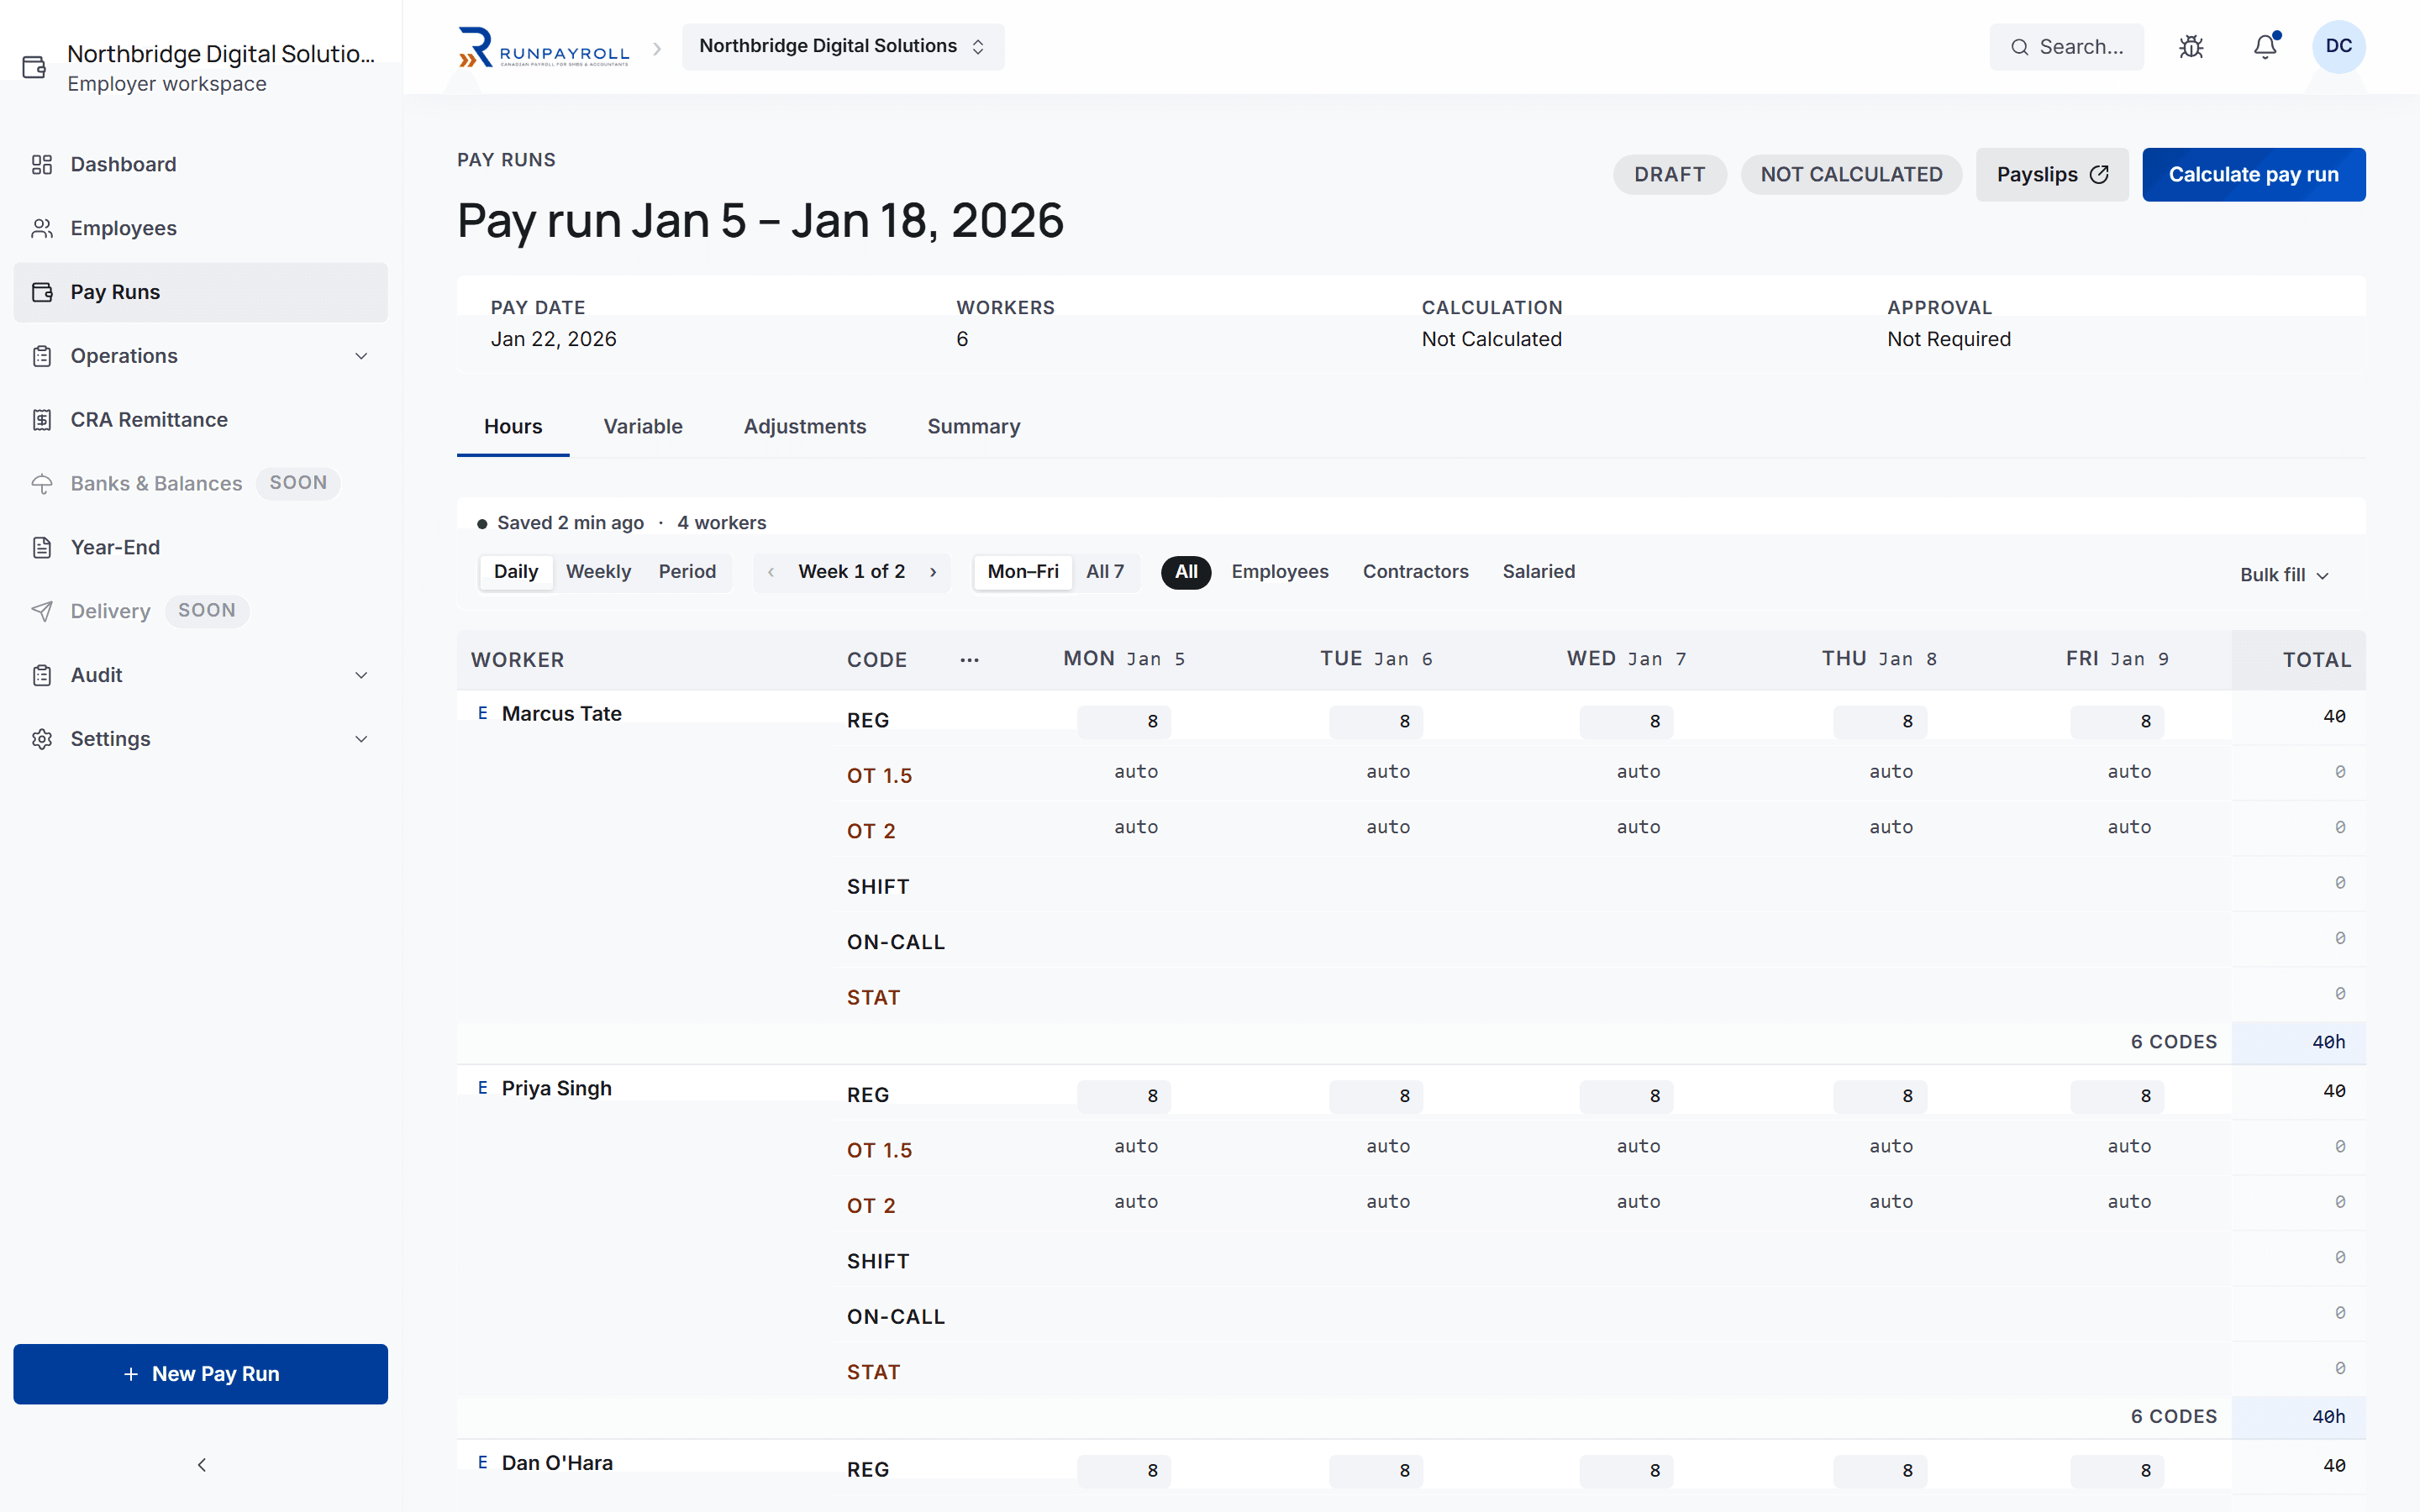Go to next week arrow

[x=933, y=572]
